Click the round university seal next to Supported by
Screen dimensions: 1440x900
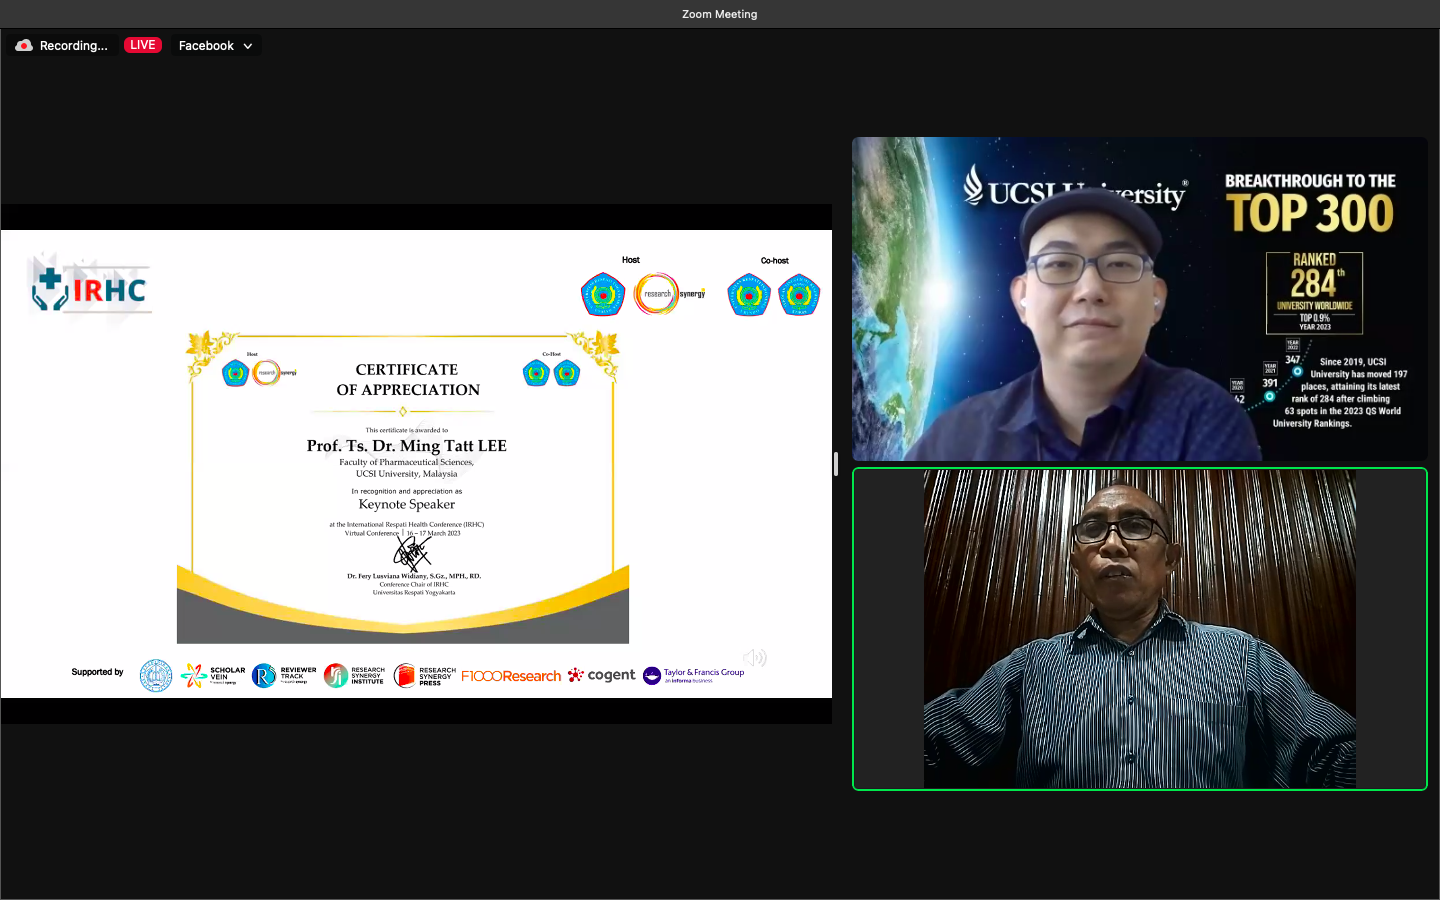(x=156, y=676)
